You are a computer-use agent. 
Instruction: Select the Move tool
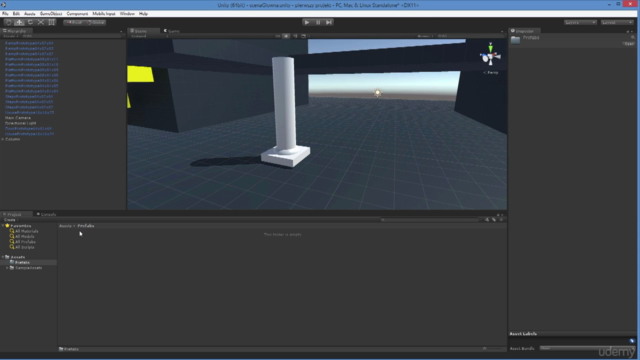[x=20, y=22]
